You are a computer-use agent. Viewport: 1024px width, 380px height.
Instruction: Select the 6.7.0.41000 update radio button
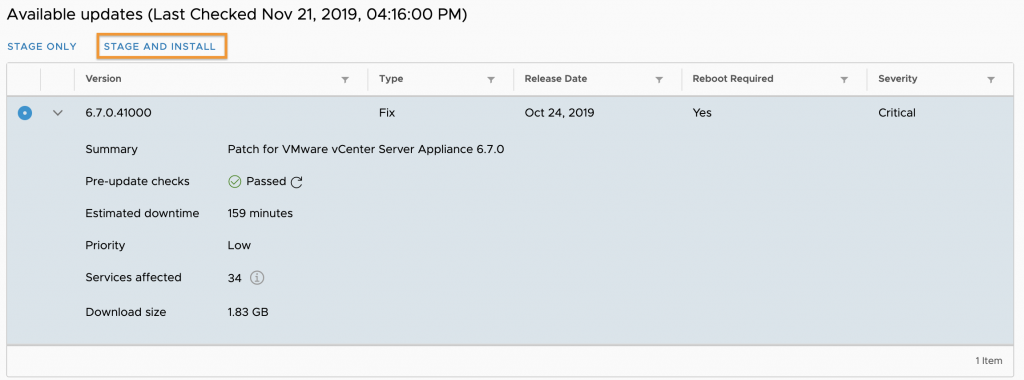click(25, 113)
